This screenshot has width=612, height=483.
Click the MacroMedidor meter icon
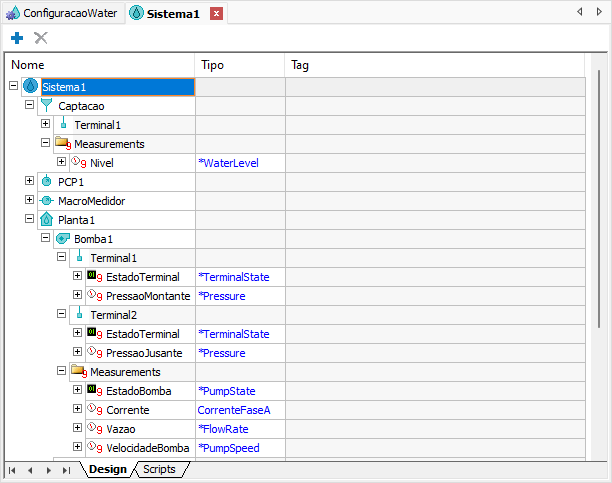pos(46,201)
